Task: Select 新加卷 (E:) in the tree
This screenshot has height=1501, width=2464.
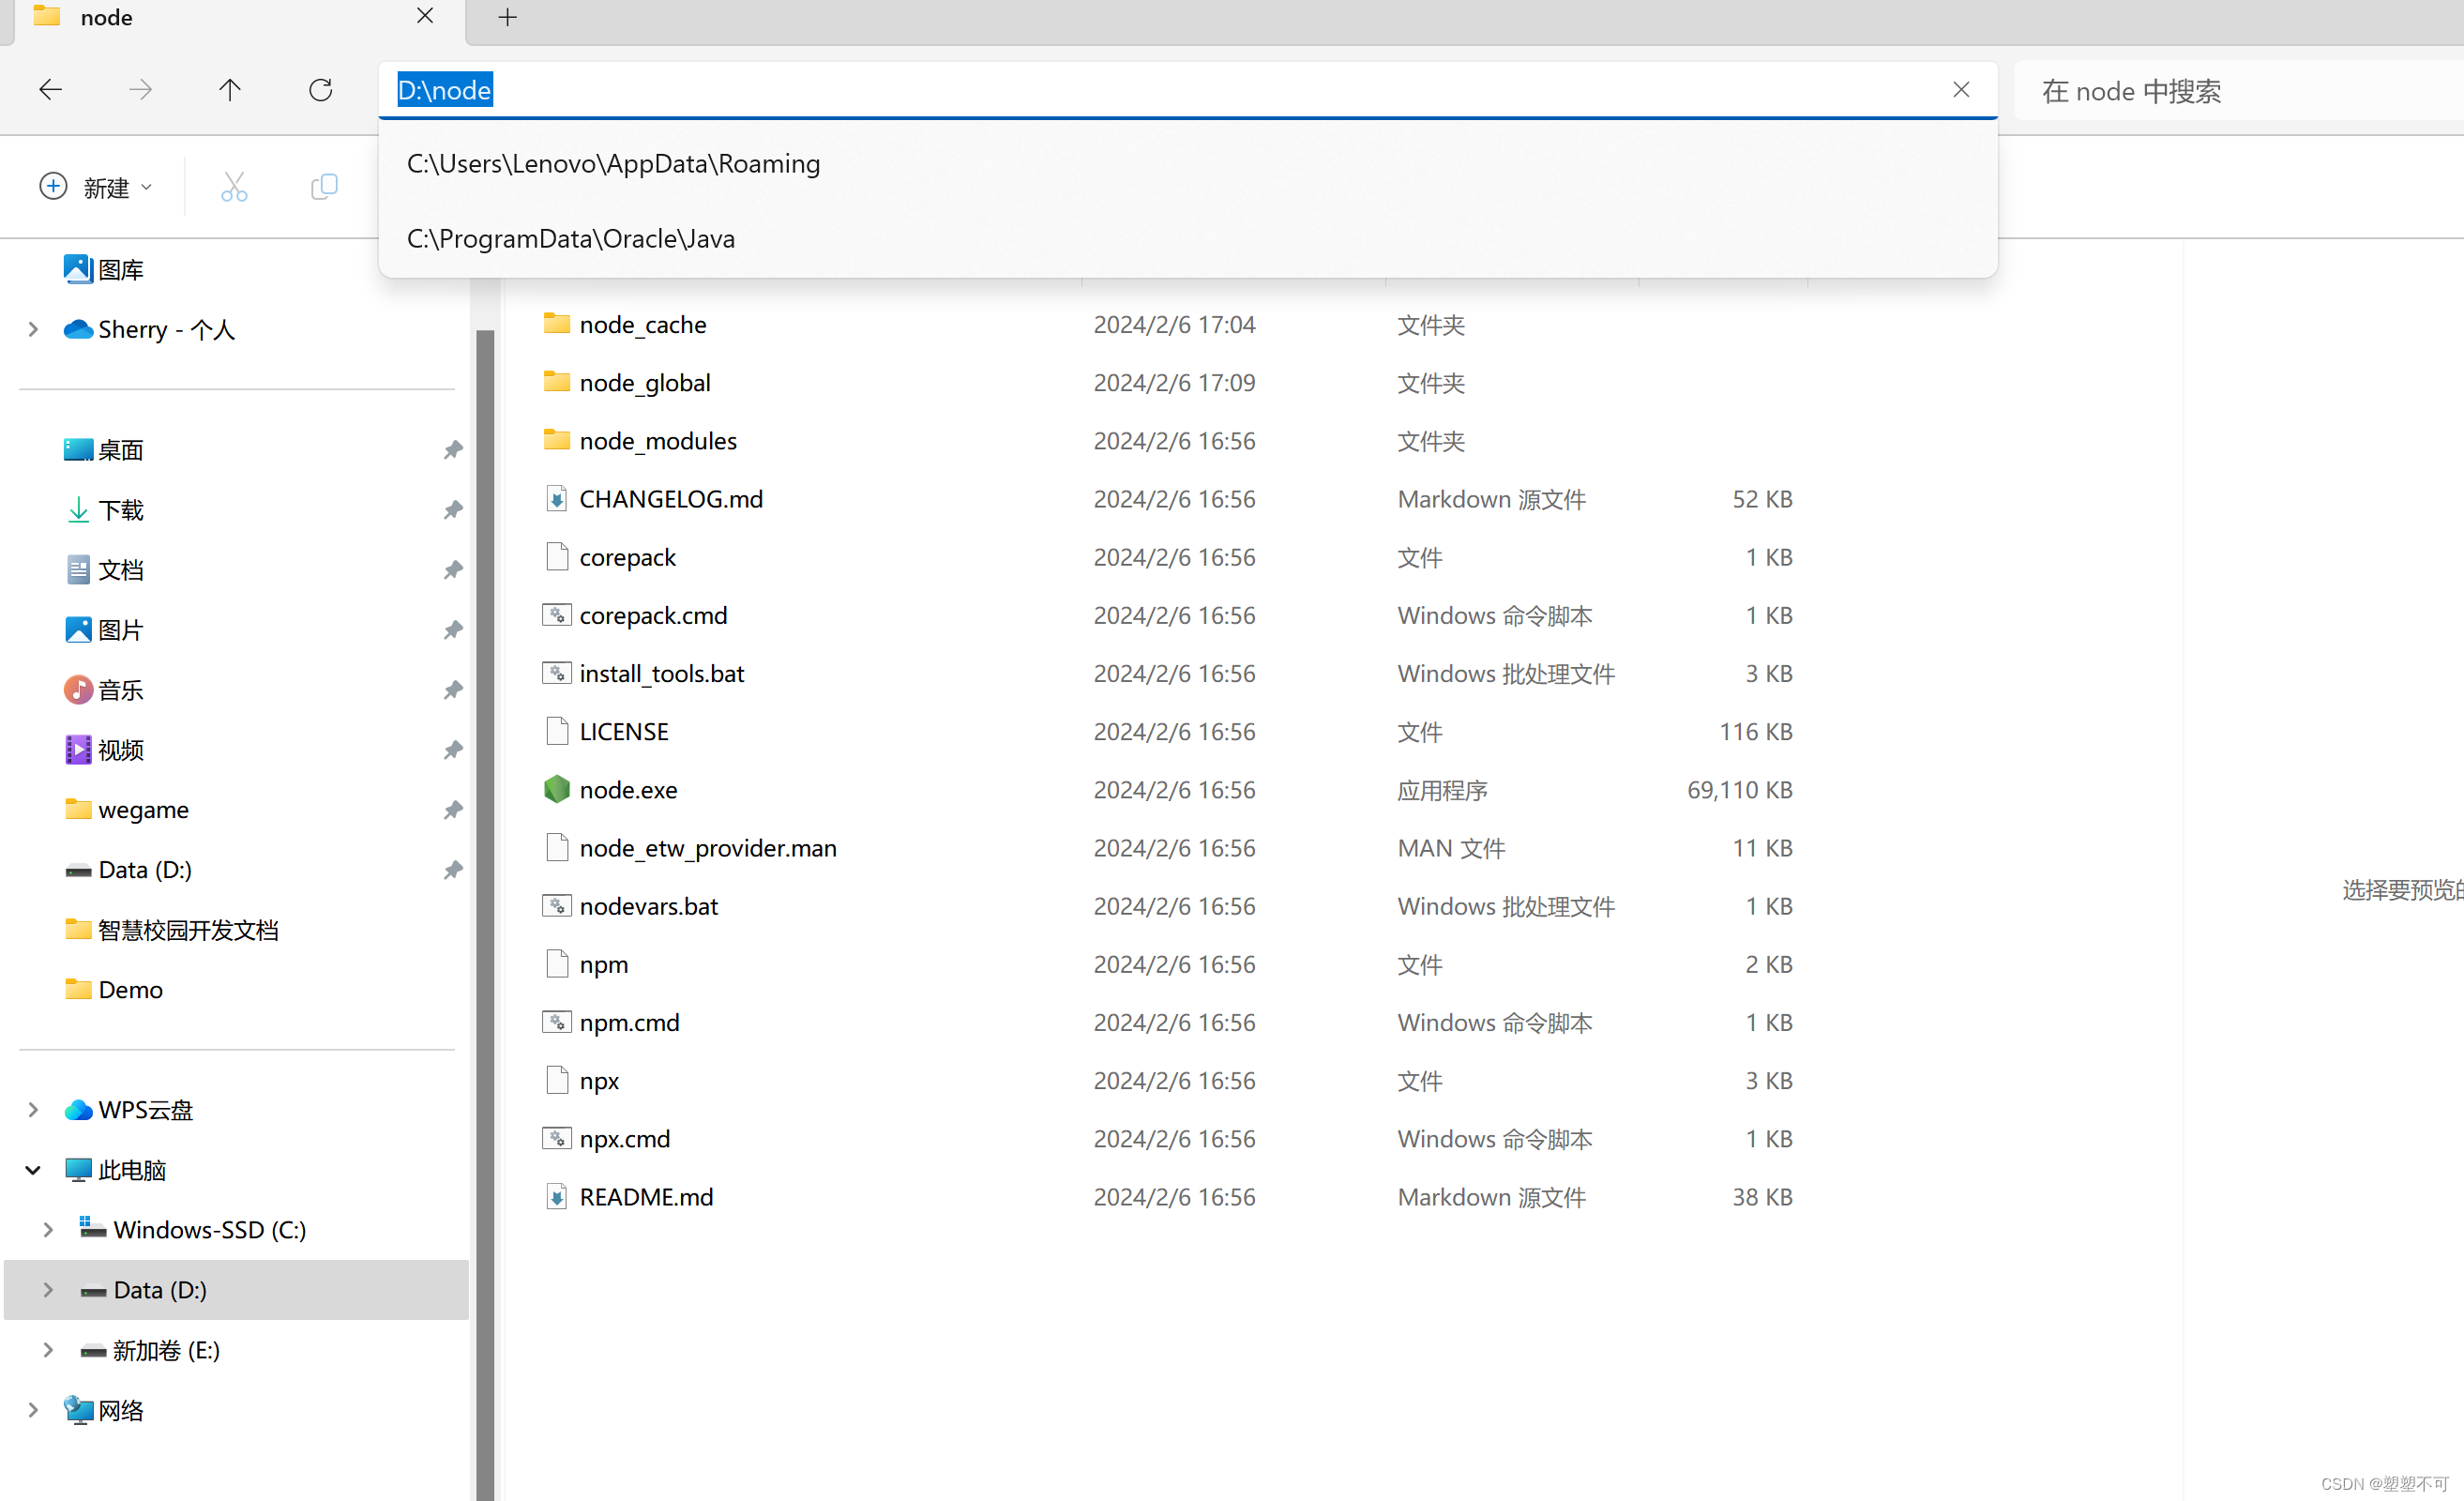Action: point(150,1350)
